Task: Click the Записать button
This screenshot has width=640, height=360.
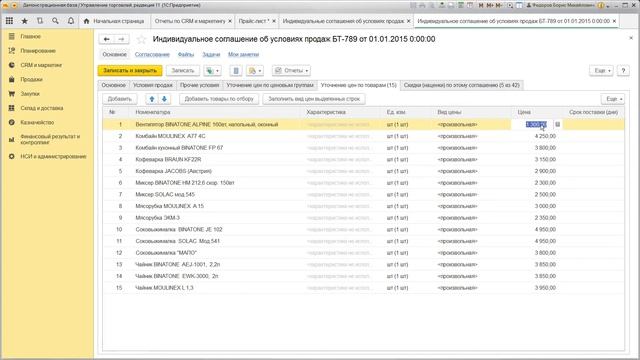Action: (182, 71)
